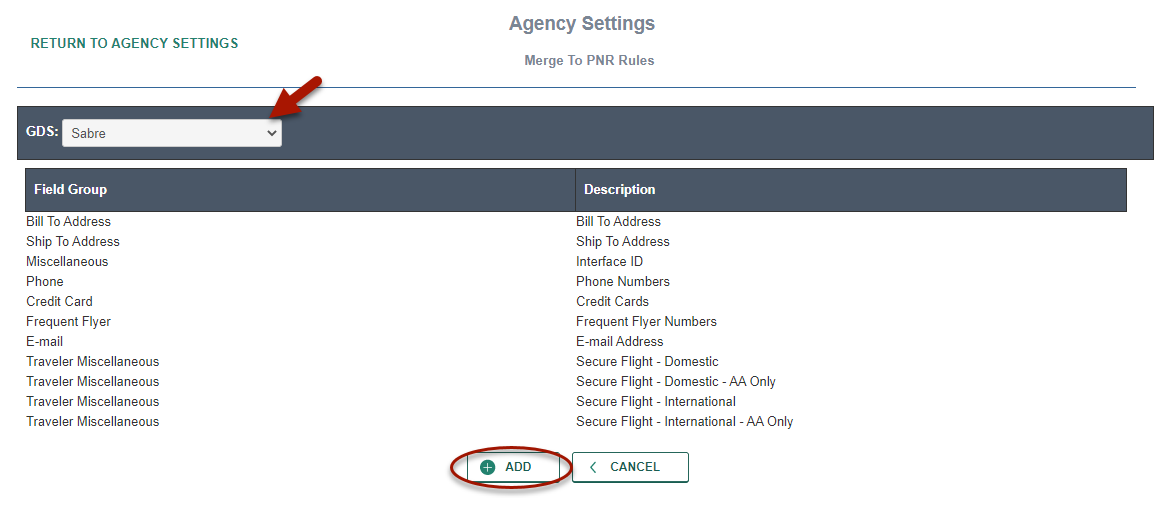Image resolution: width=1167 pixels, height=507 pixels.
Task: Click Secure Flight - Domestic description
Action: (648, 362)
